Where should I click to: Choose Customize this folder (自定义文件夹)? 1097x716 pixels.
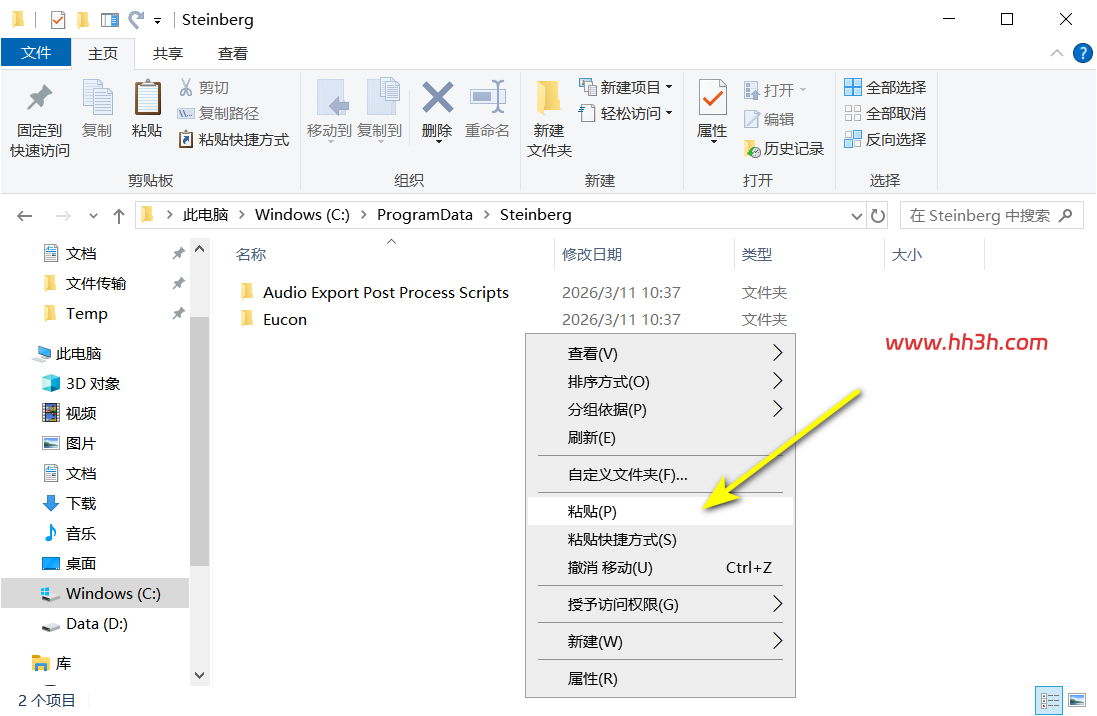point(660,475)
